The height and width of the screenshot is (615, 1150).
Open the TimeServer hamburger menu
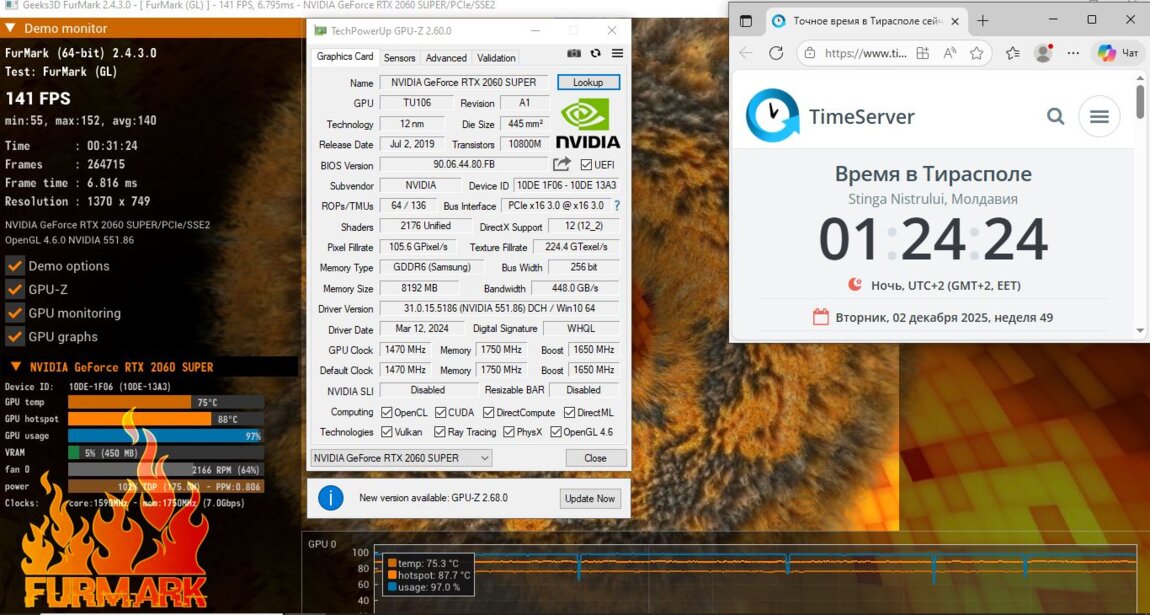[x=1099, y=117]
